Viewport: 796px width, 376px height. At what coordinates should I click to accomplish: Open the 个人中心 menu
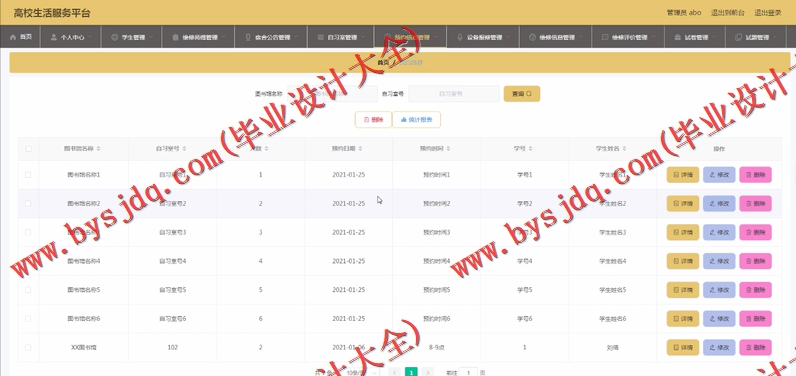click(72, 37)
